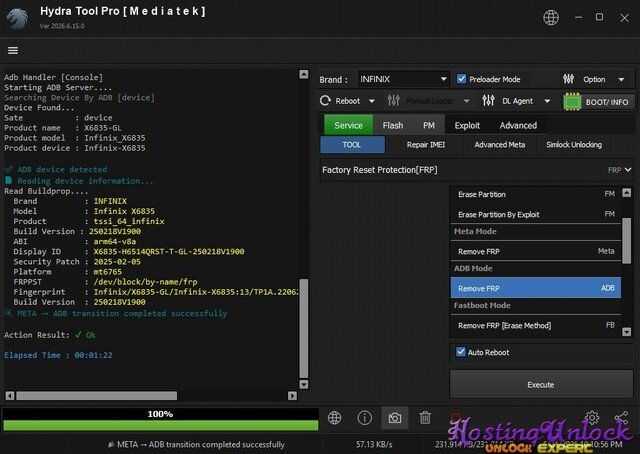Expand the Reboot dropdown arrow

click(371, 101)
